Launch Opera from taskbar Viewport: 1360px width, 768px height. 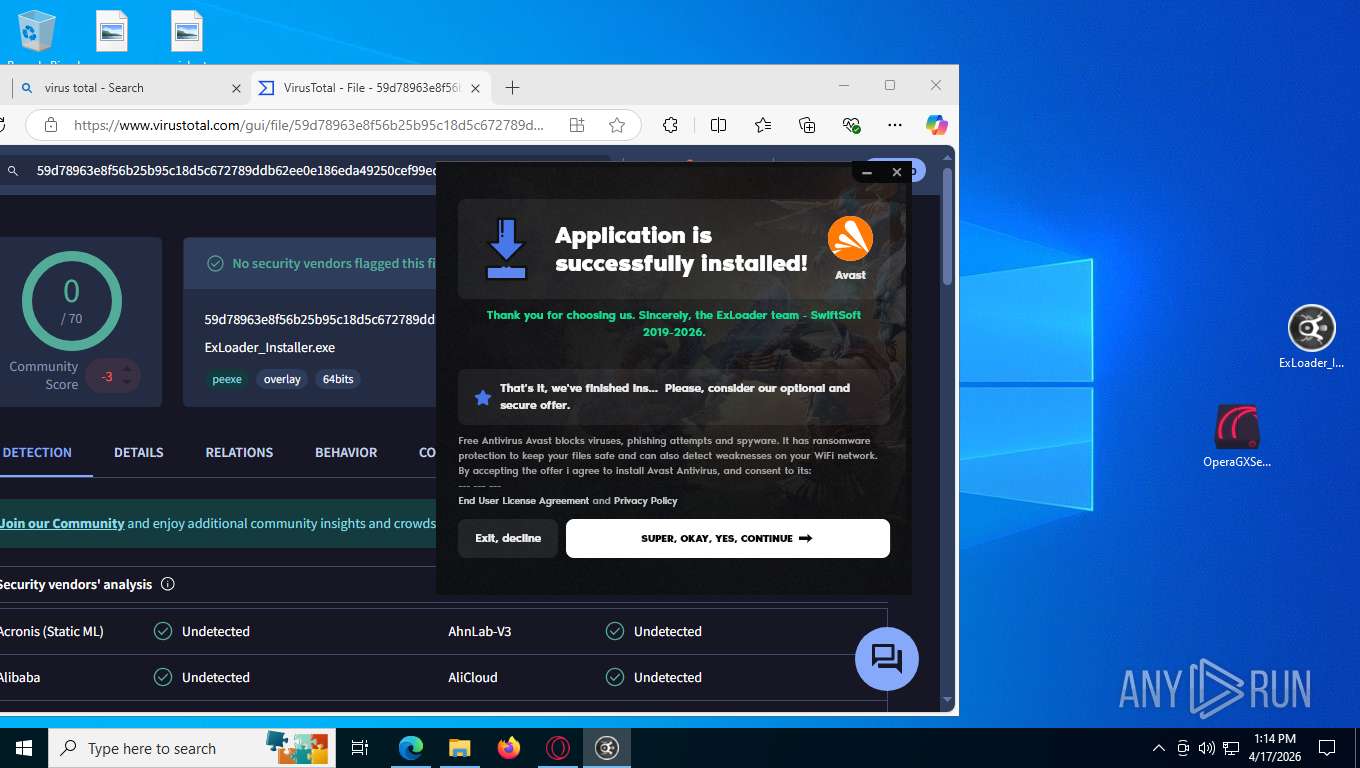[x=558, y=748]
